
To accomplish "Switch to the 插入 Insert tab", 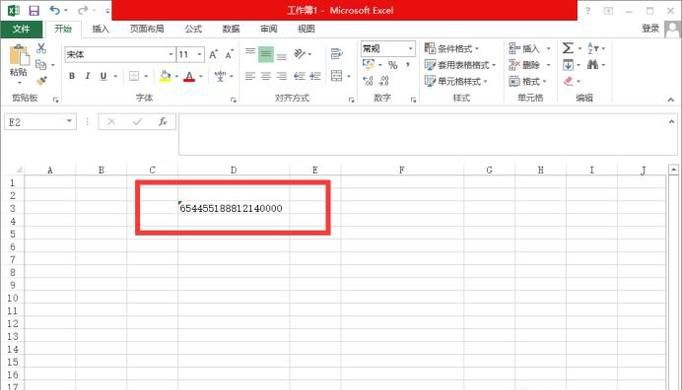I will pos(100,29).
